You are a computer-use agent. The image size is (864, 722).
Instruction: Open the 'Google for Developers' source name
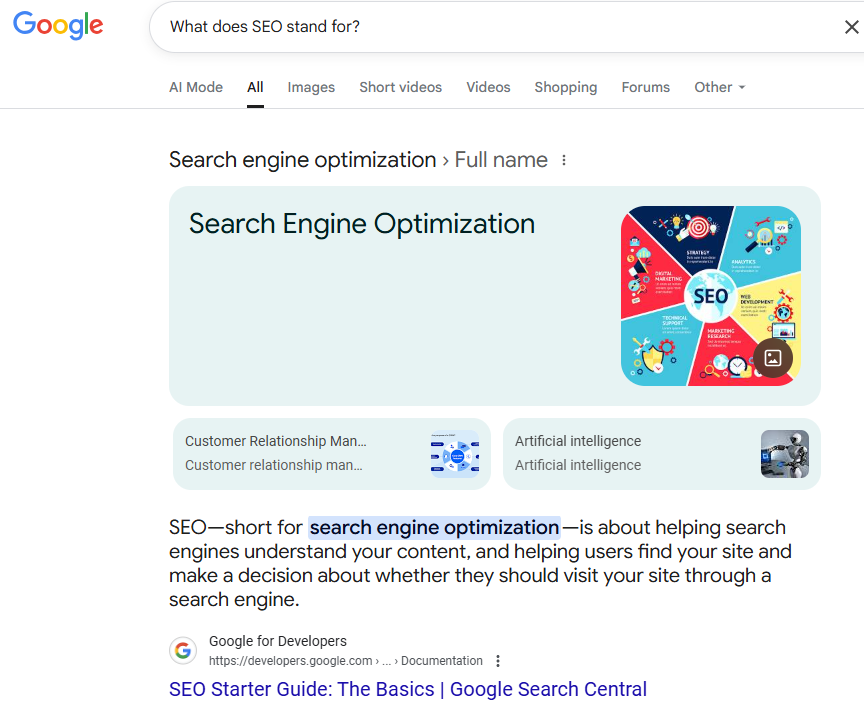click(278, 641)
